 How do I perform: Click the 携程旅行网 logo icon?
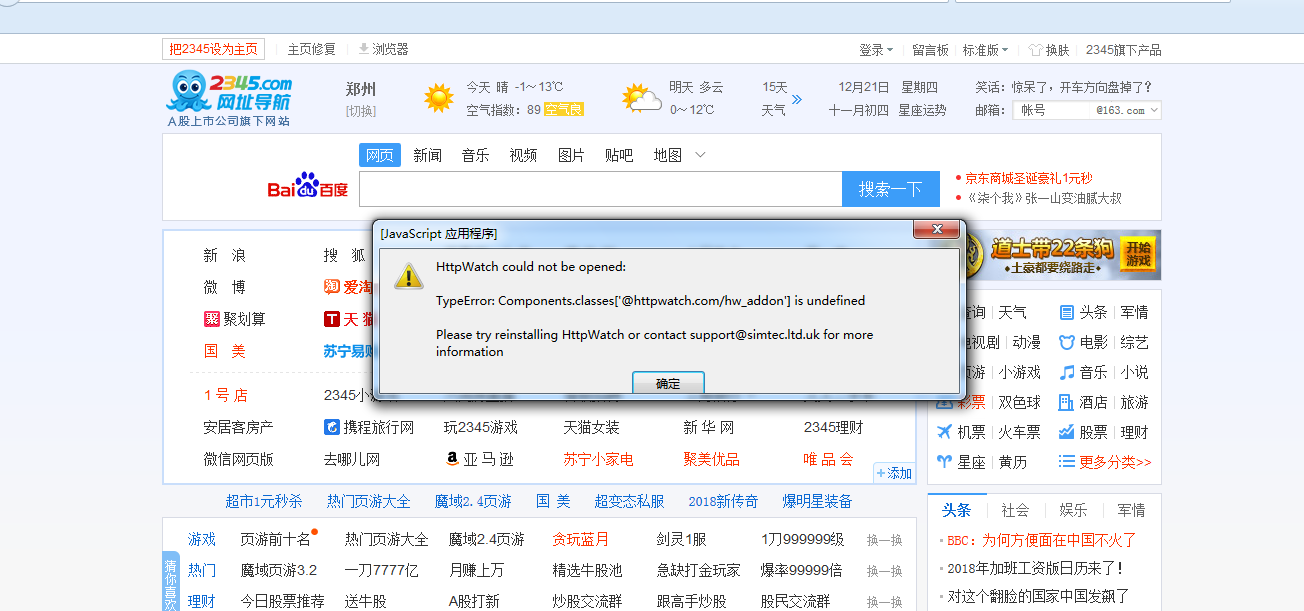pyautogui.click(x=332, y=427)
